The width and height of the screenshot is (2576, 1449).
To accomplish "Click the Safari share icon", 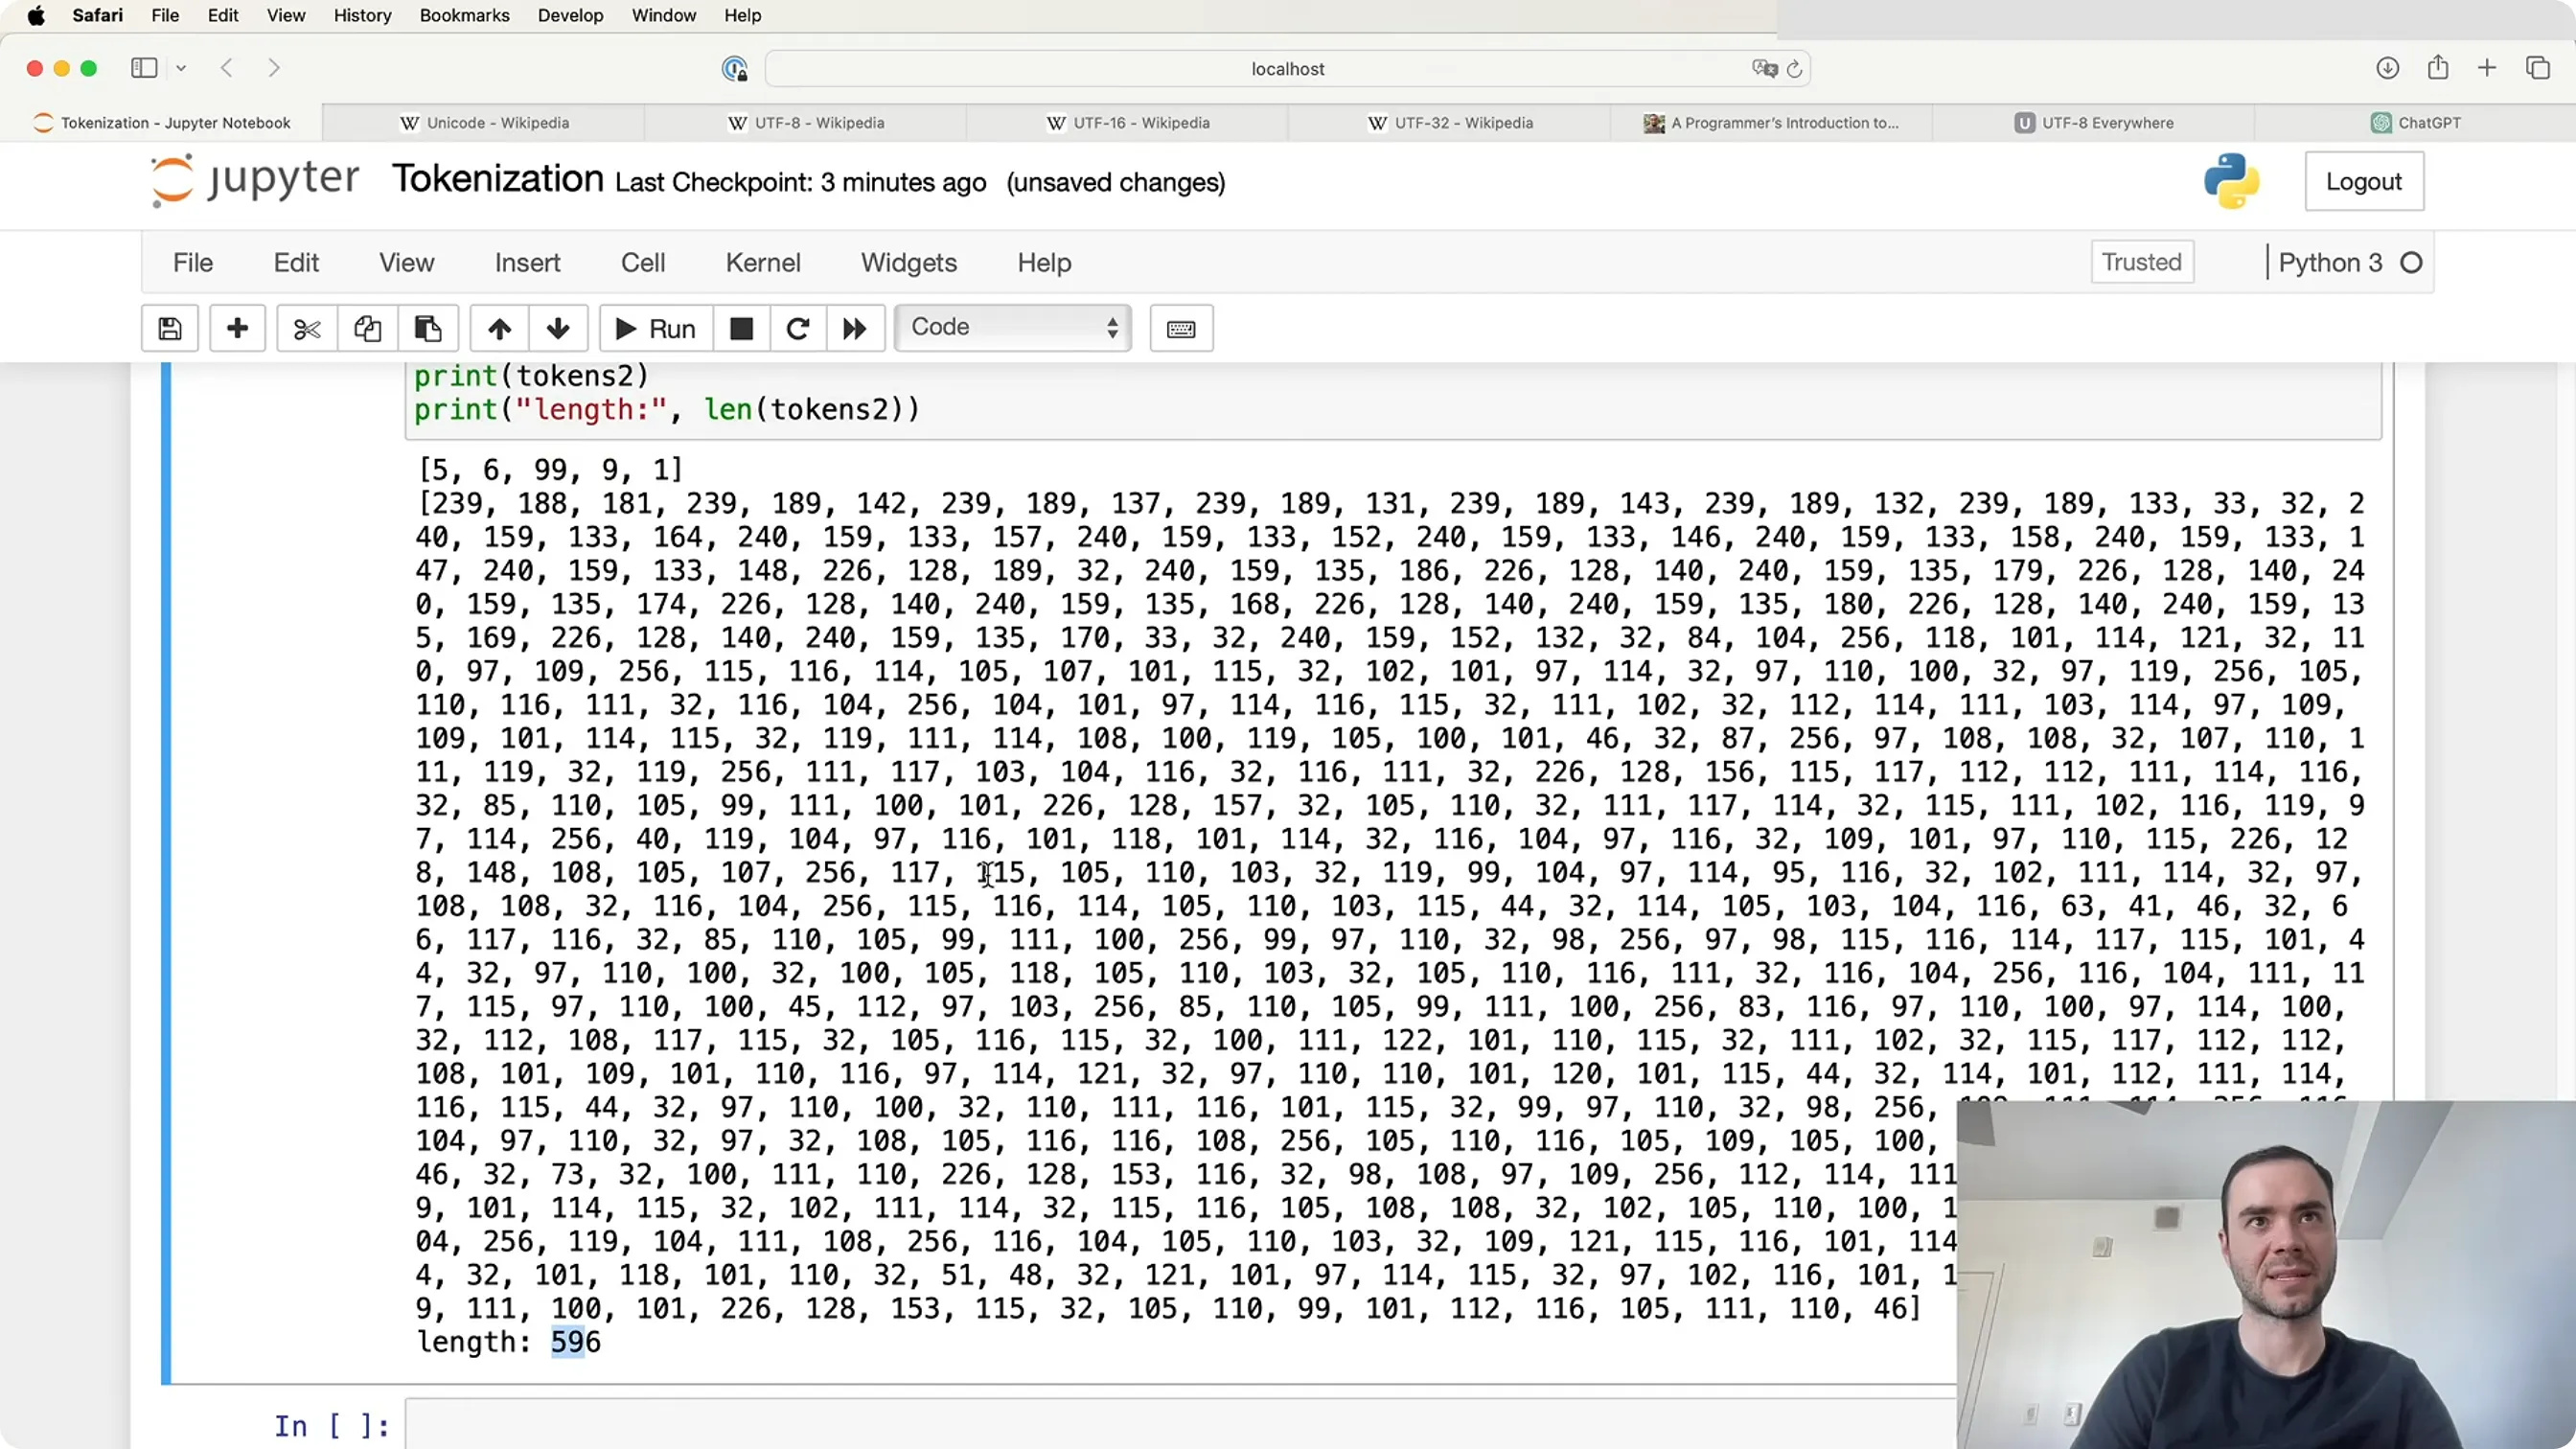I will 2437,67.
